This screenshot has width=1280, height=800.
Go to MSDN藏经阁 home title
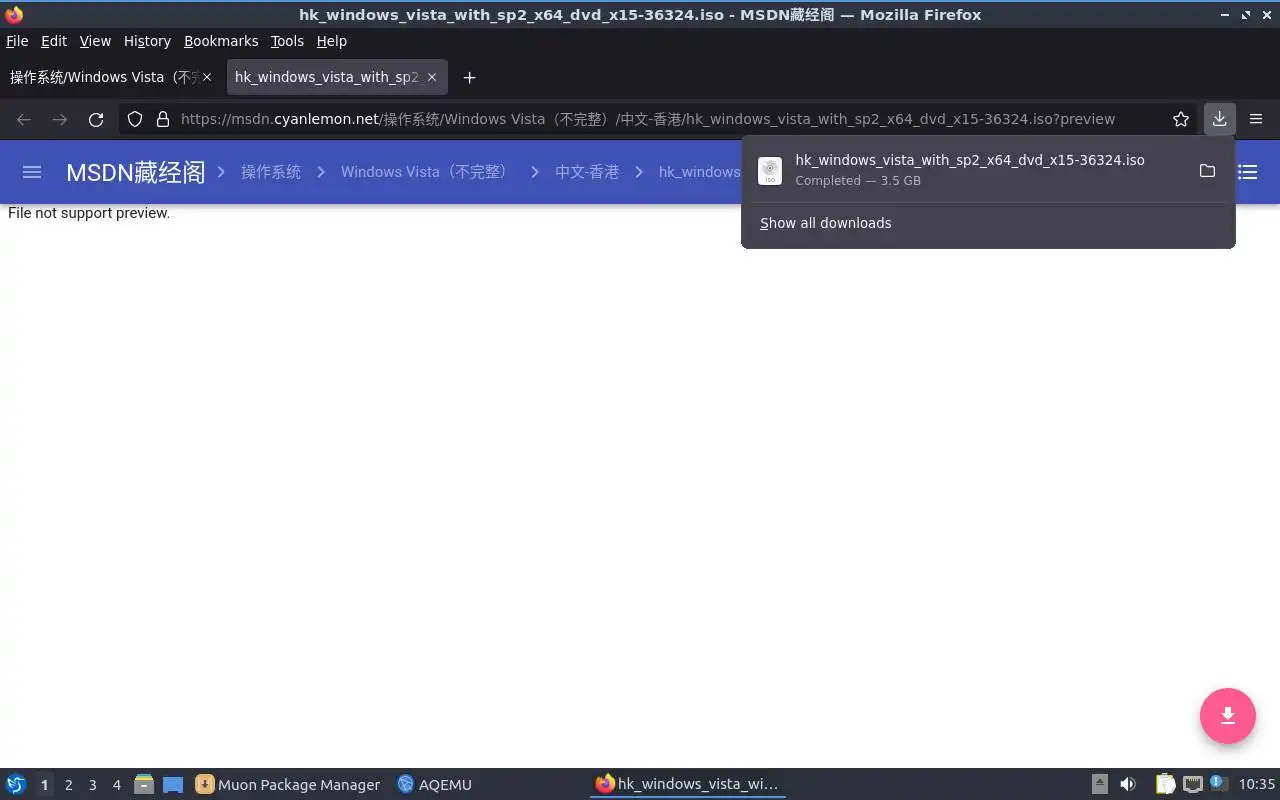point(135,172)
